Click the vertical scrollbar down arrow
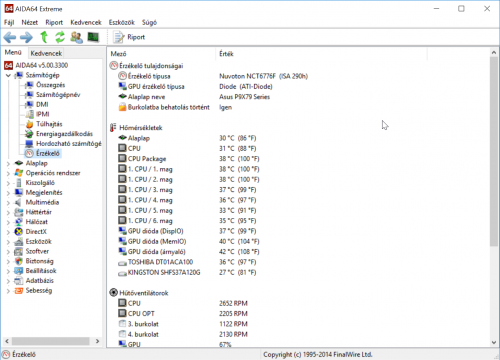500x360 pixels. click(494, 342)
